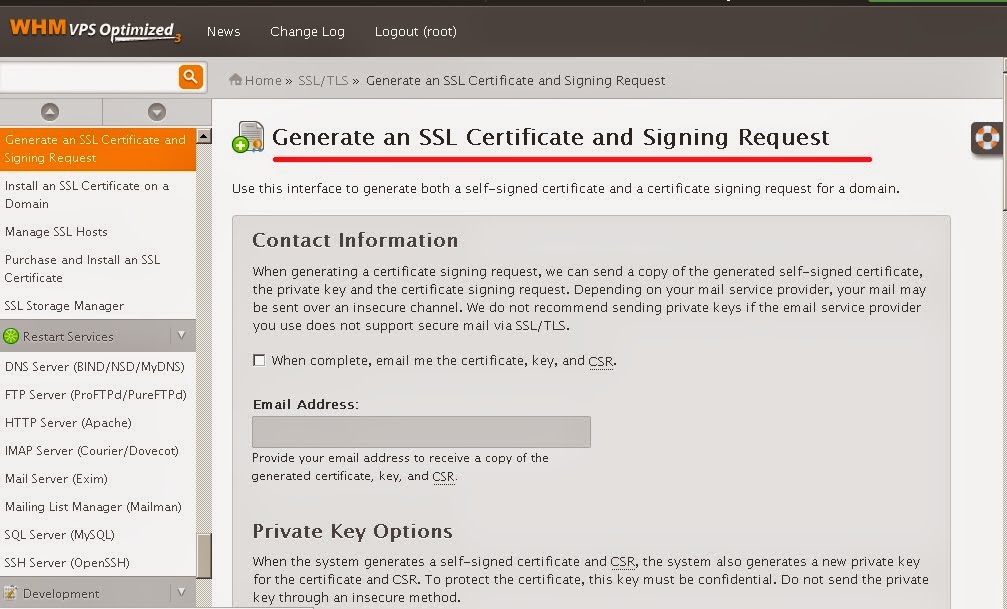Click the green Restart Services icon
Viewport: 1007px width, 609px height.
pyautogui.click(x=11, y=335)
